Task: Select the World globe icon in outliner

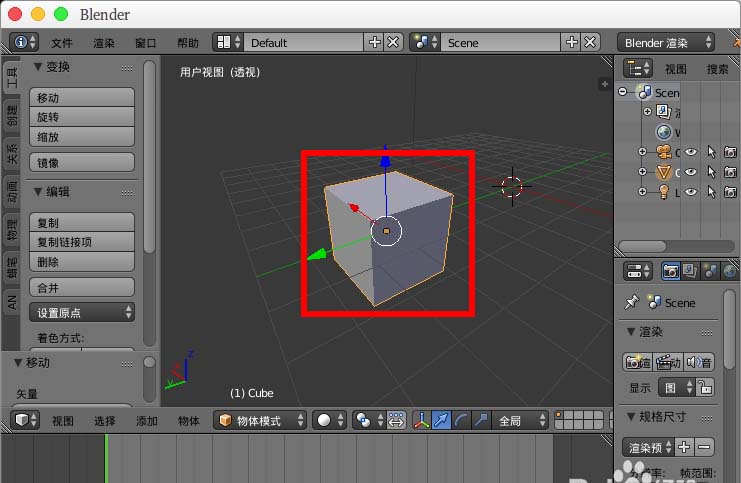Action: (x=663, y=132)
